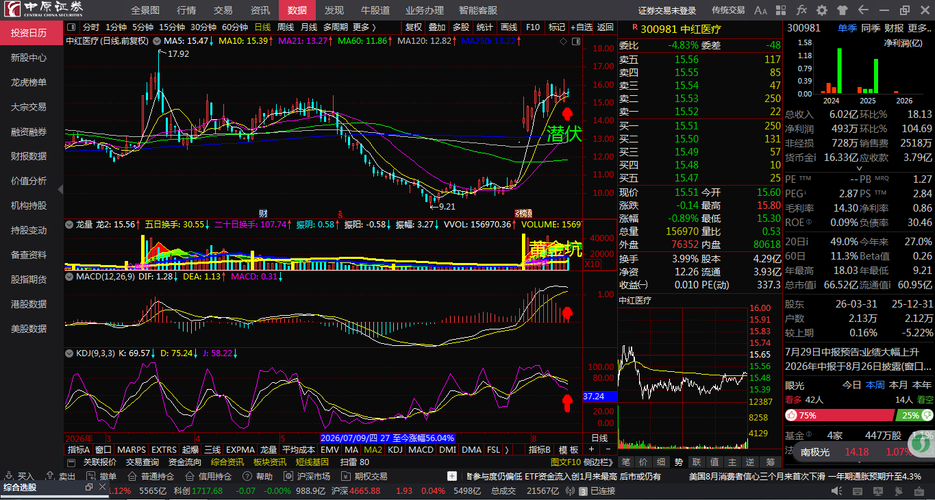Click the list icon left of 关联报价
The width and height of the screenshot is (935, 500).
[x=72, y=462]
